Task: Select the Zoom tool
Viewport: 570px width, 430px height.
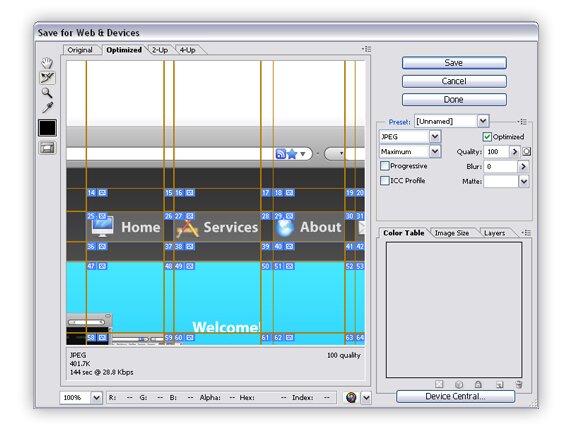Action: (47, 93)
